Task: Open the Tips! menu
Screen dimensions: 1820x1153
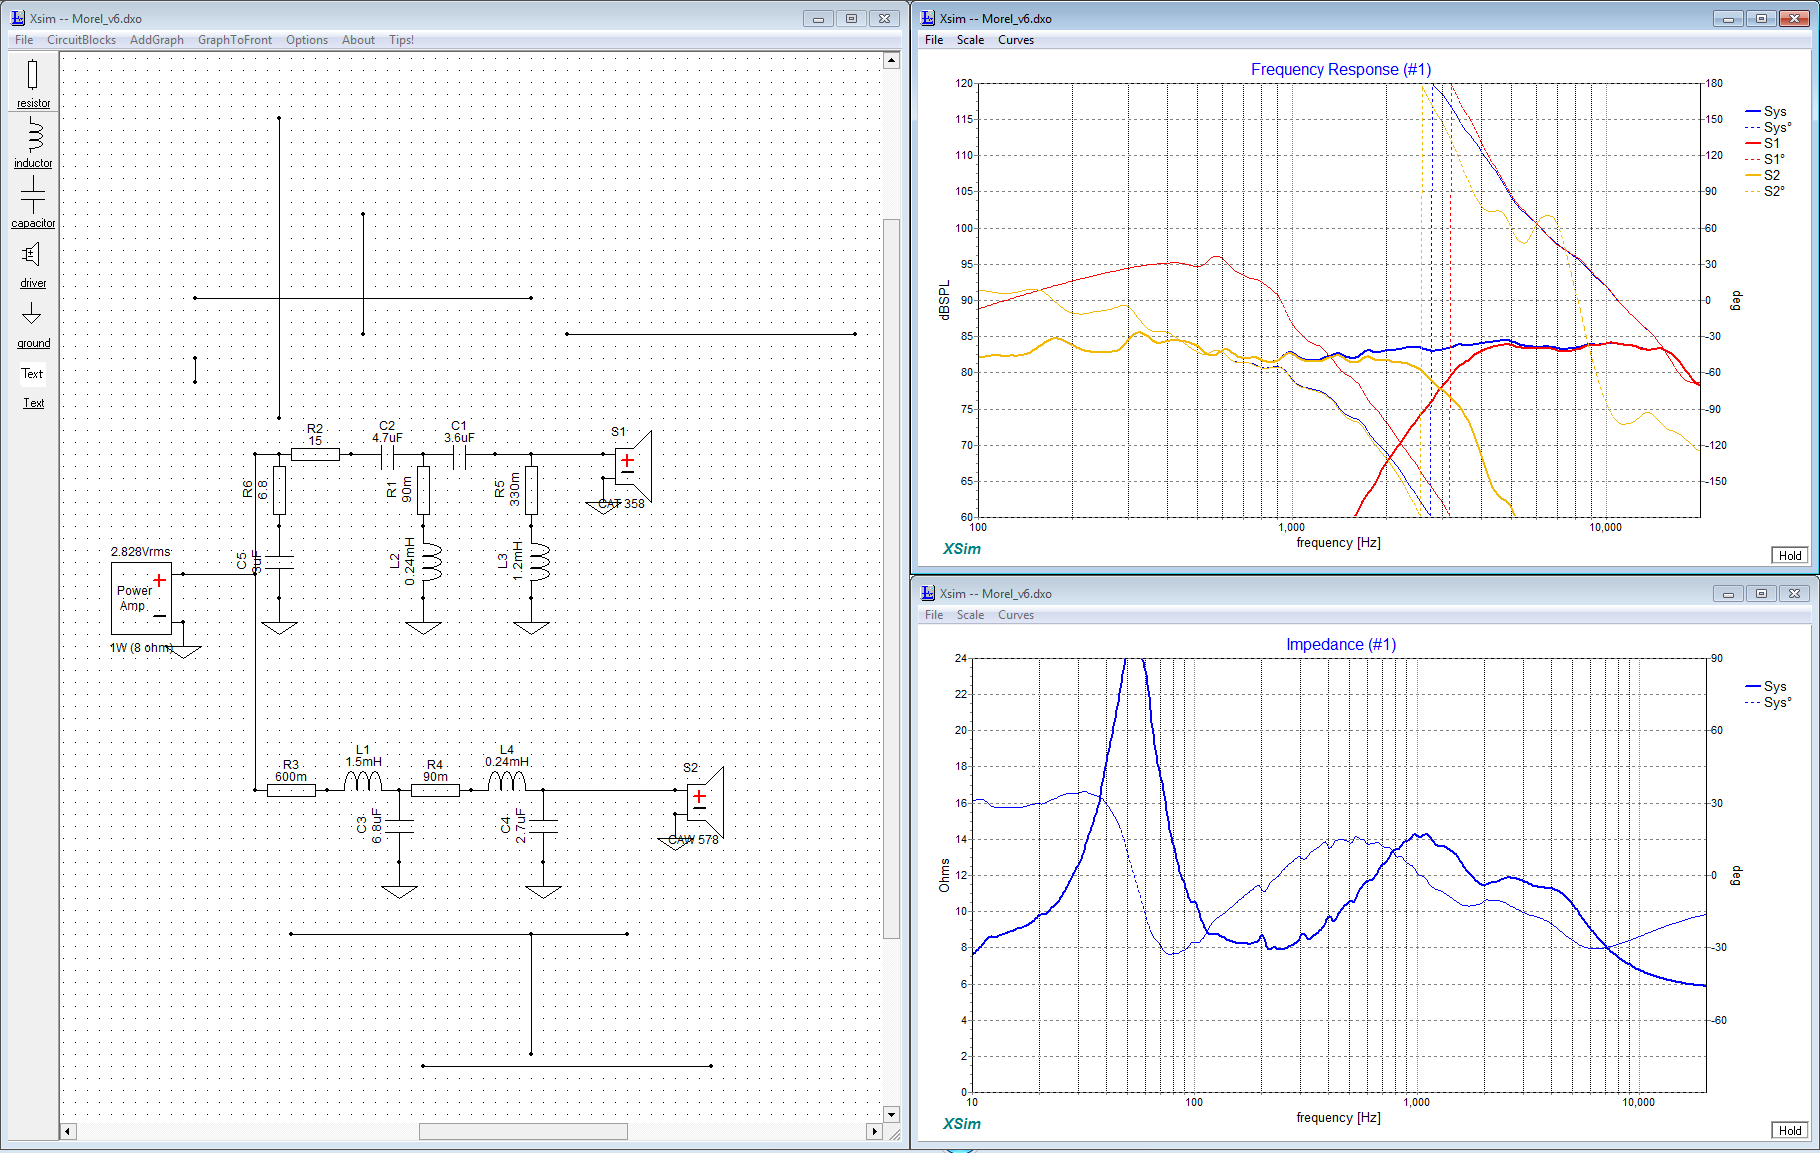Action: pyautogui.click(x=401, y=40)
